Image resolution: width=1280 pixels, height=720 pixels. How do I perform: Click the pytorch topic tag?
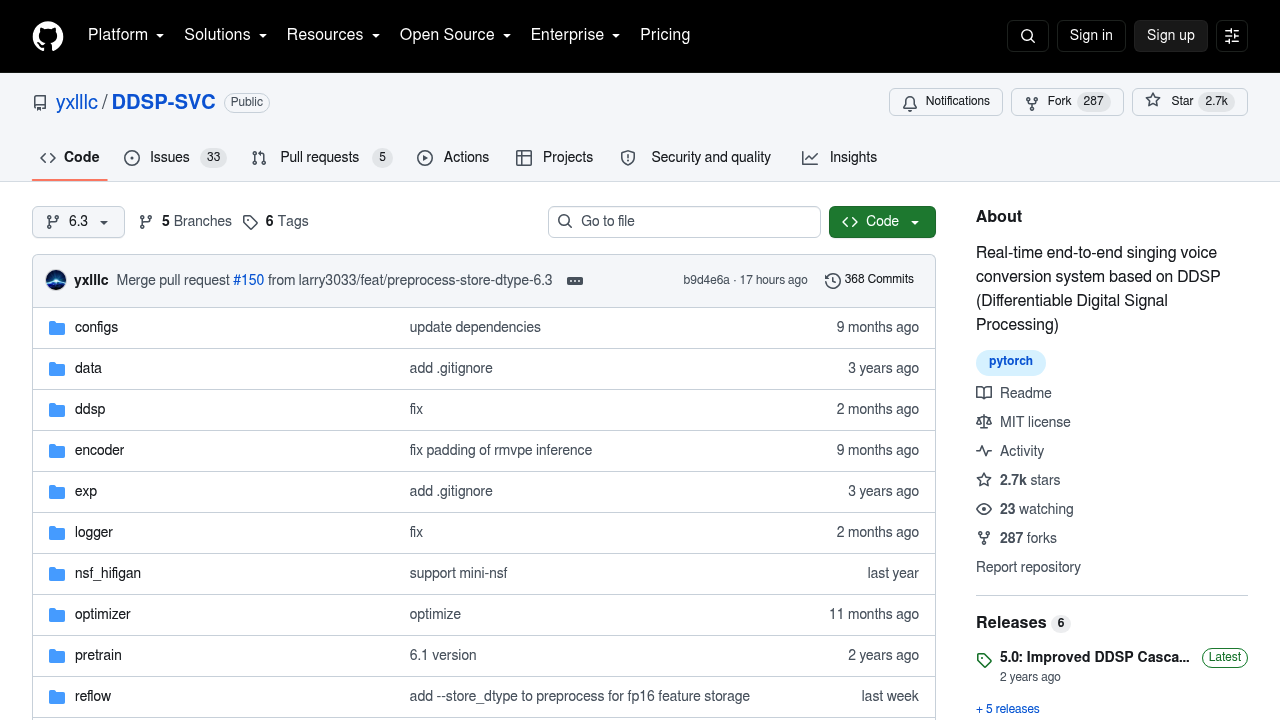tap(1011, 362)
